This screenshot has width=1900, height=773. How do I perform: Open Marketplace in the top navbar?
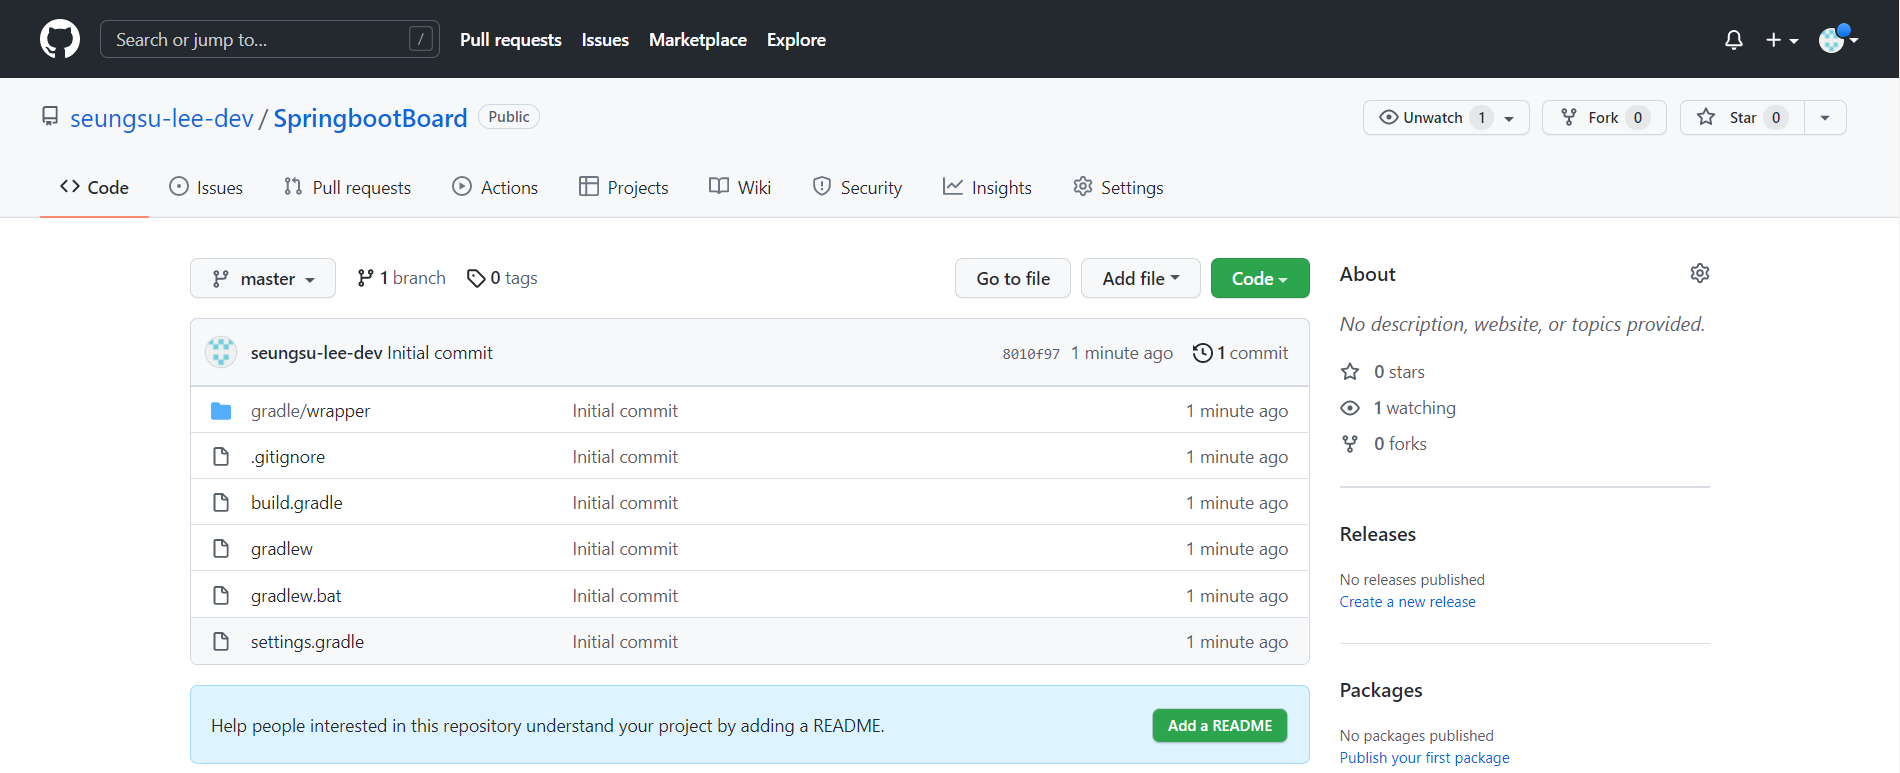698,40
